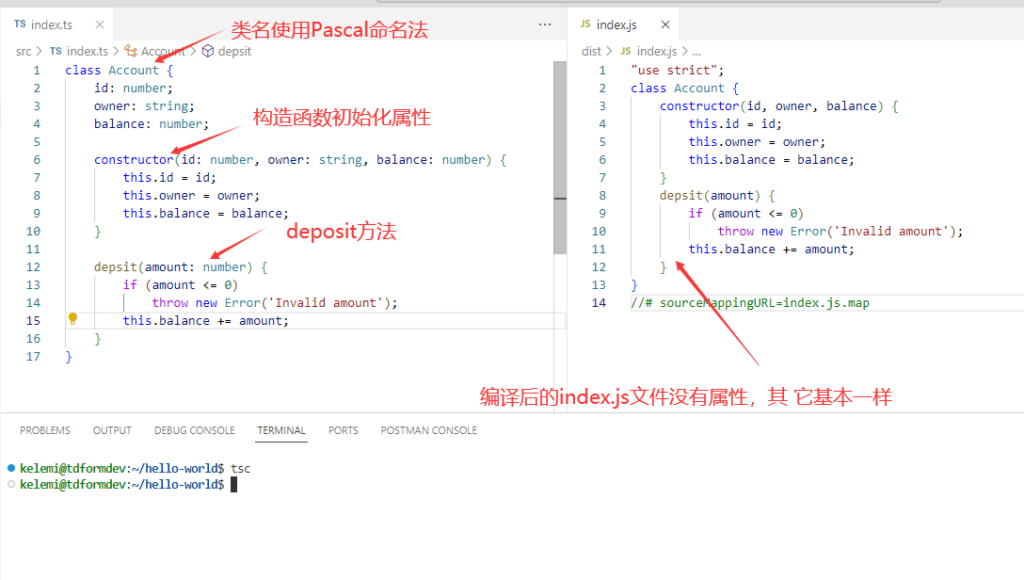This screenshot has height=580, width=1024.
Task: Open the PORTS panel tab
Action: coord(343,430)
